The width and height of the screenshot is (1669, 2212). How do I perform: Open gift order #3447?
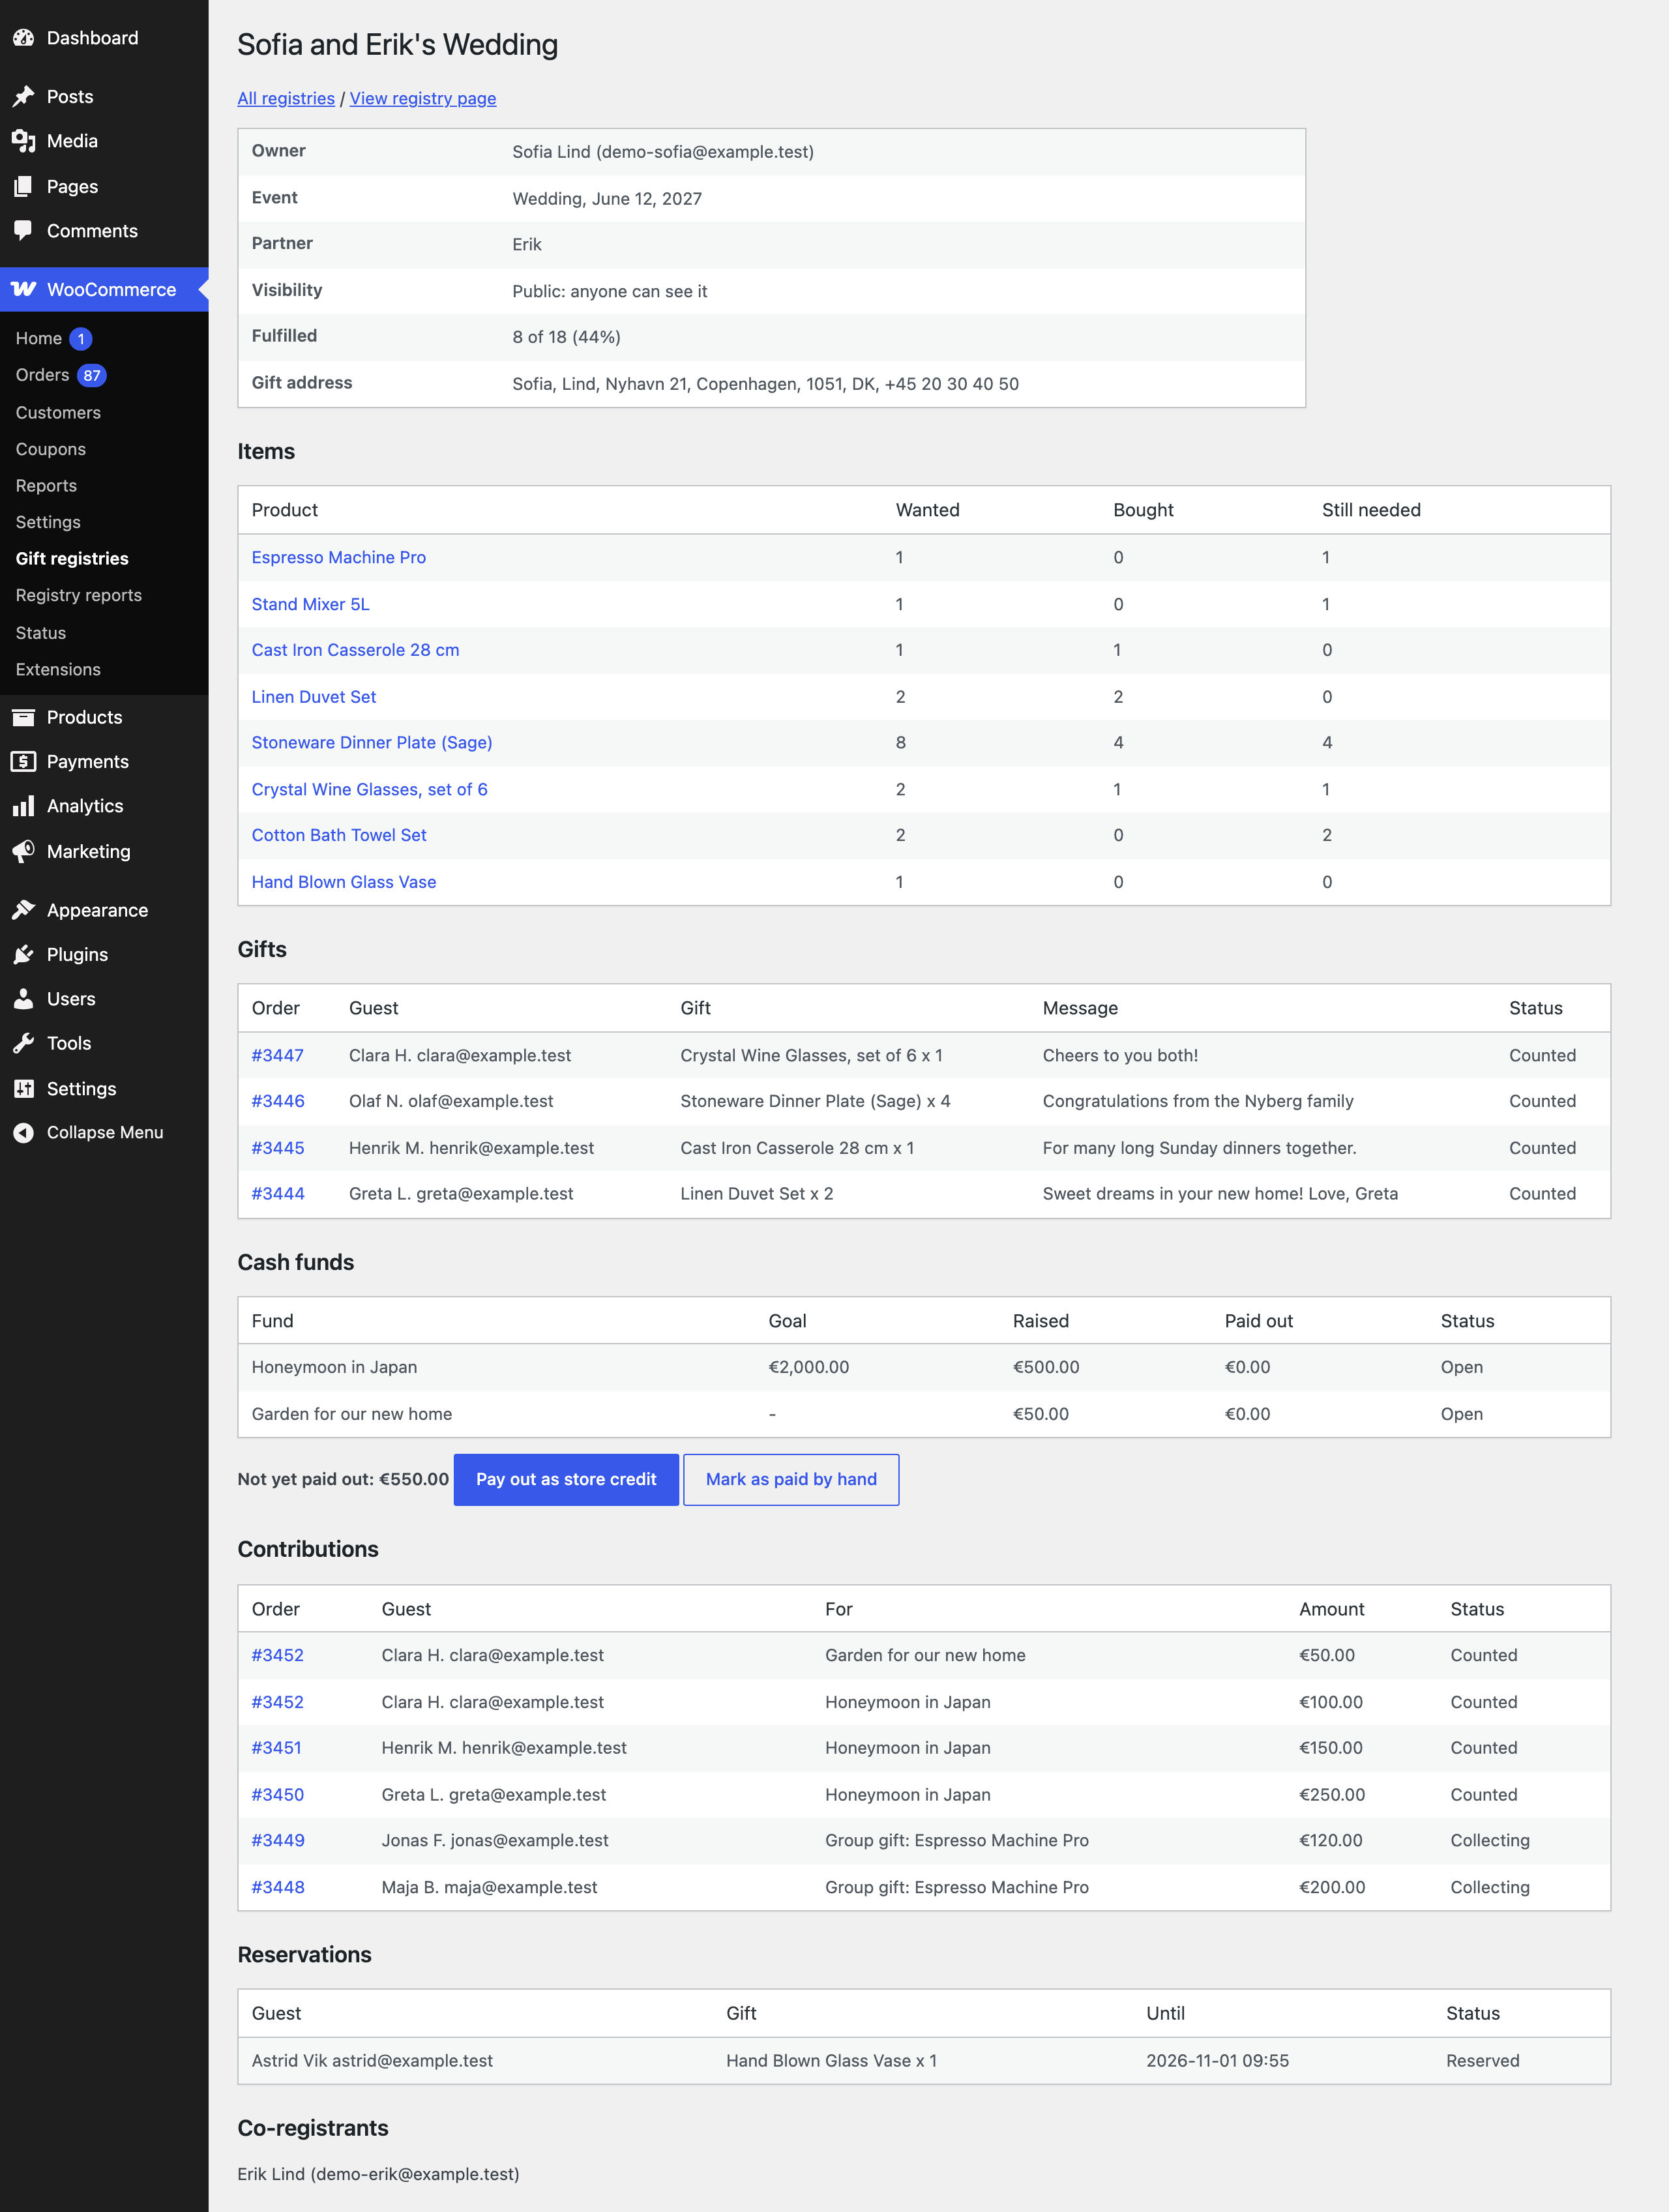[278, 1055]
